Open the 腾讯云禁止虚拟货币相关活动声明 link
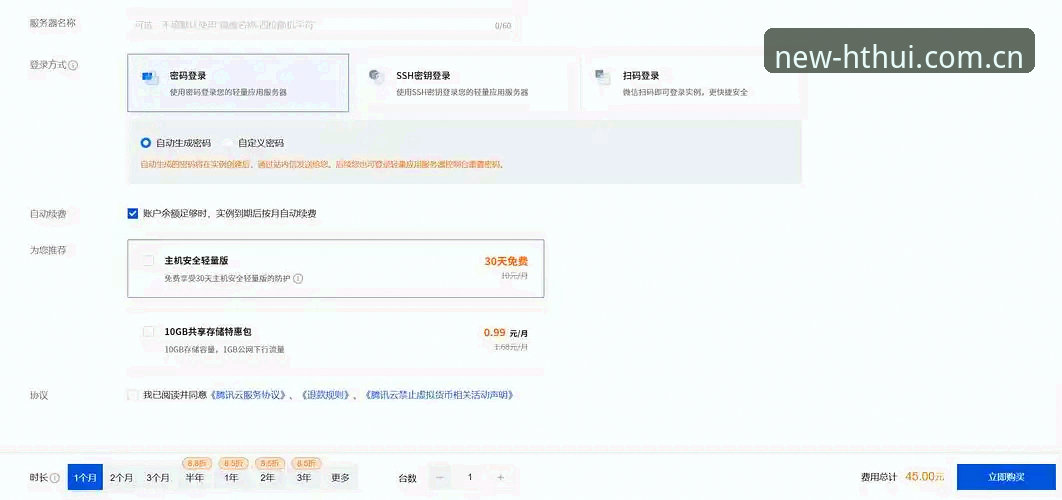The width and height of the screenshot is (1062, 500). [438, 395]
